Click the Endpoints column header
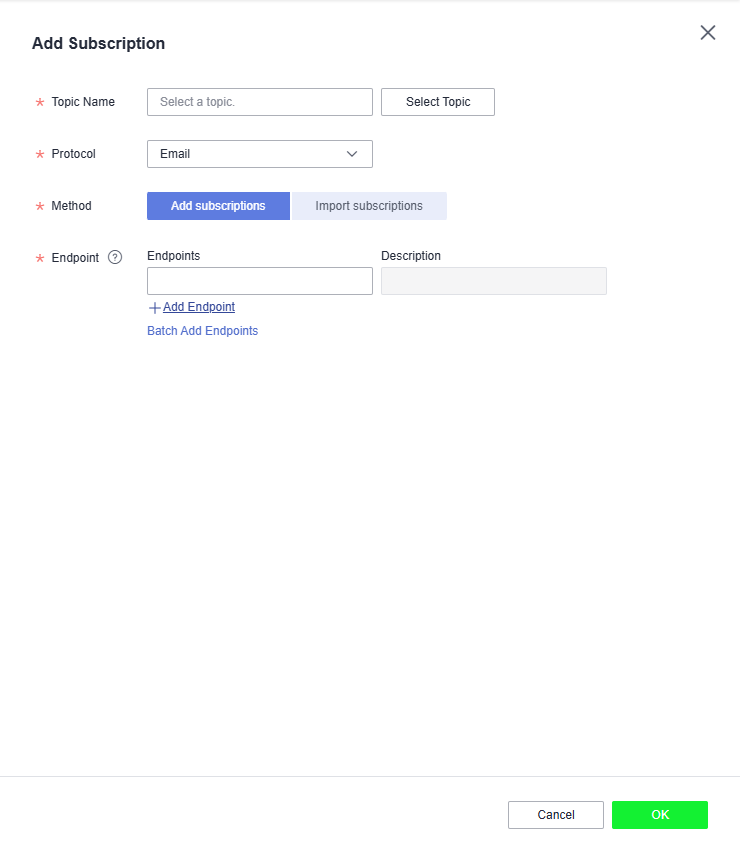 [x=173, y=256]
